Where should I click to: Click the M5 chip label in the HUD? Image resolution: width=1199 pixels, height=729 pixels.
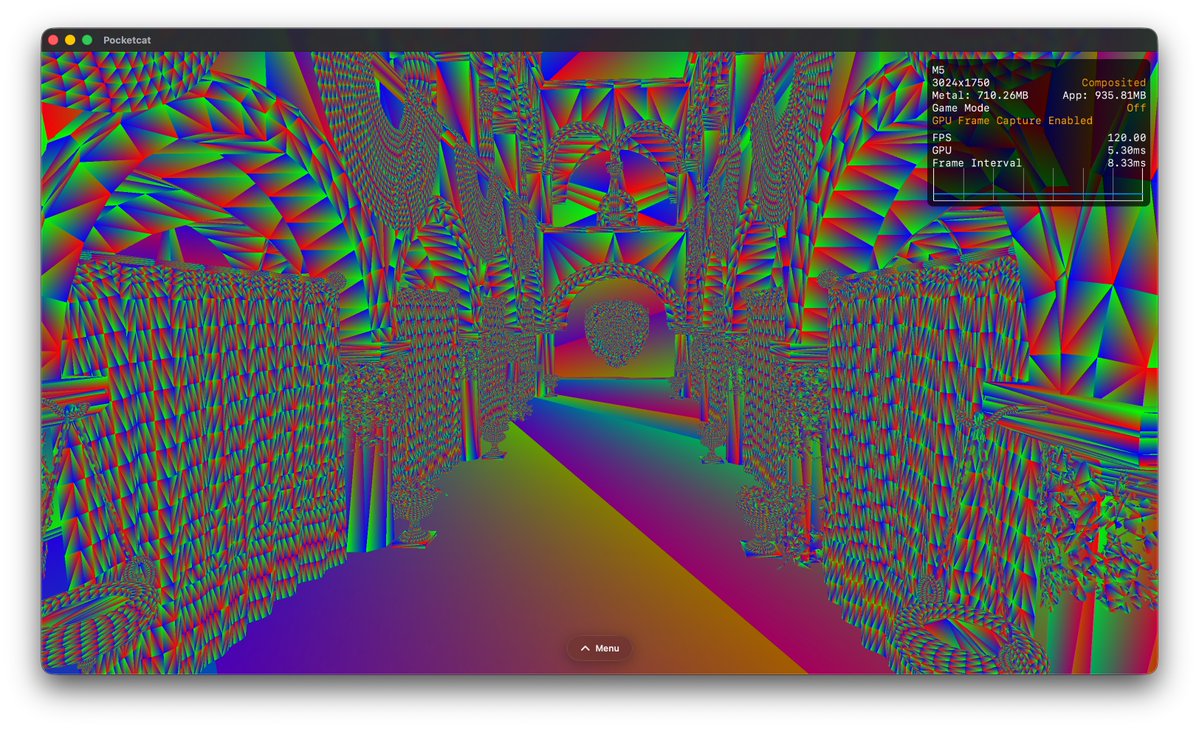point(938,70)
